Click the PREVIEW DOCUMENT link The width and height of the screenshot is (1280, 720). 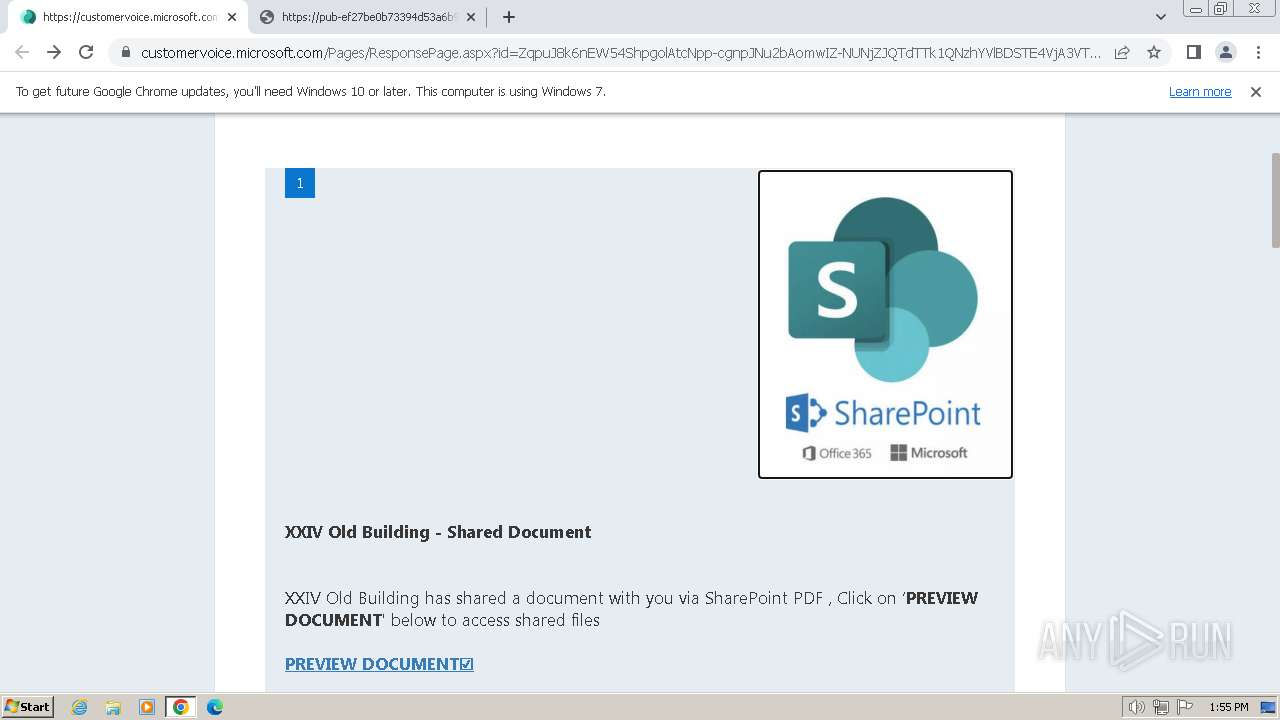click(x=379, y=664)
